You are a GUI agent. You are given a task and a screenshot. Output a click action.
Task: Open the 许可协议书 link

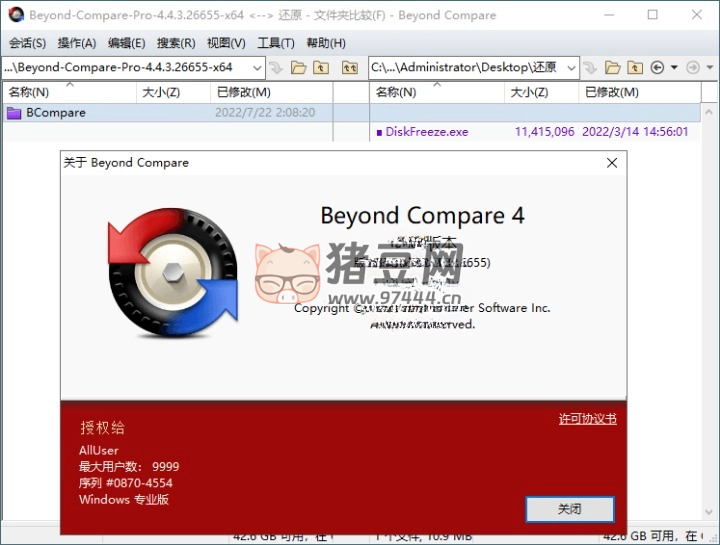(587, 419)
